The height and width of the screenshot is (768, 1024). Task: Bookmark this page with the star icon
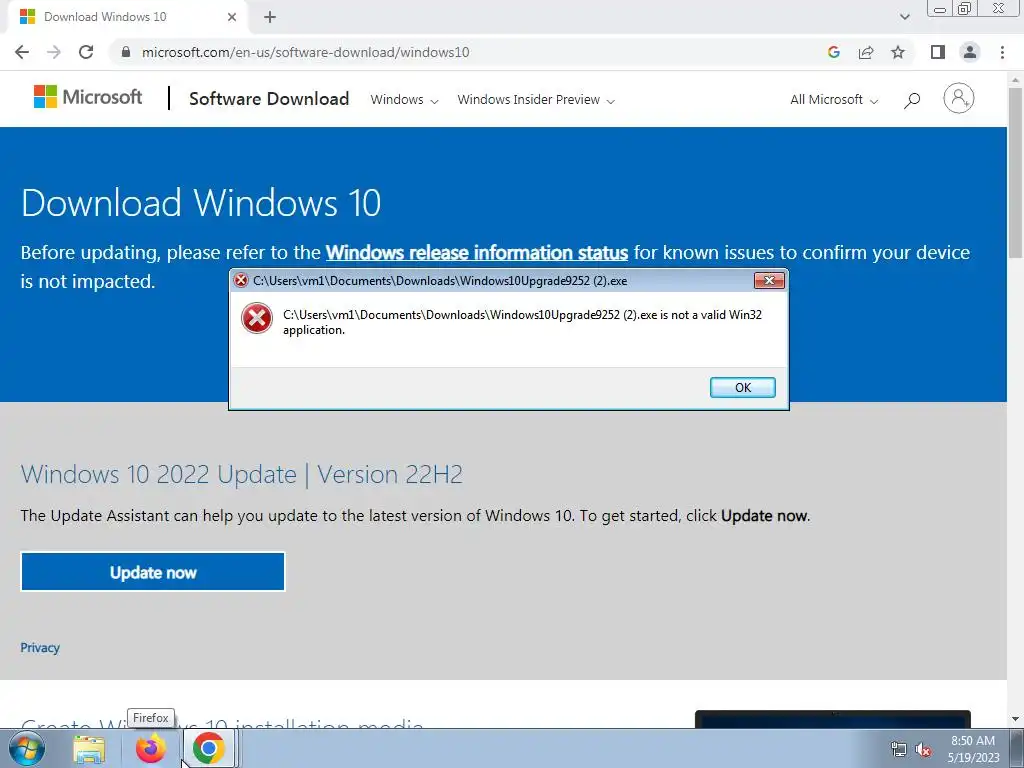point(898,52)
